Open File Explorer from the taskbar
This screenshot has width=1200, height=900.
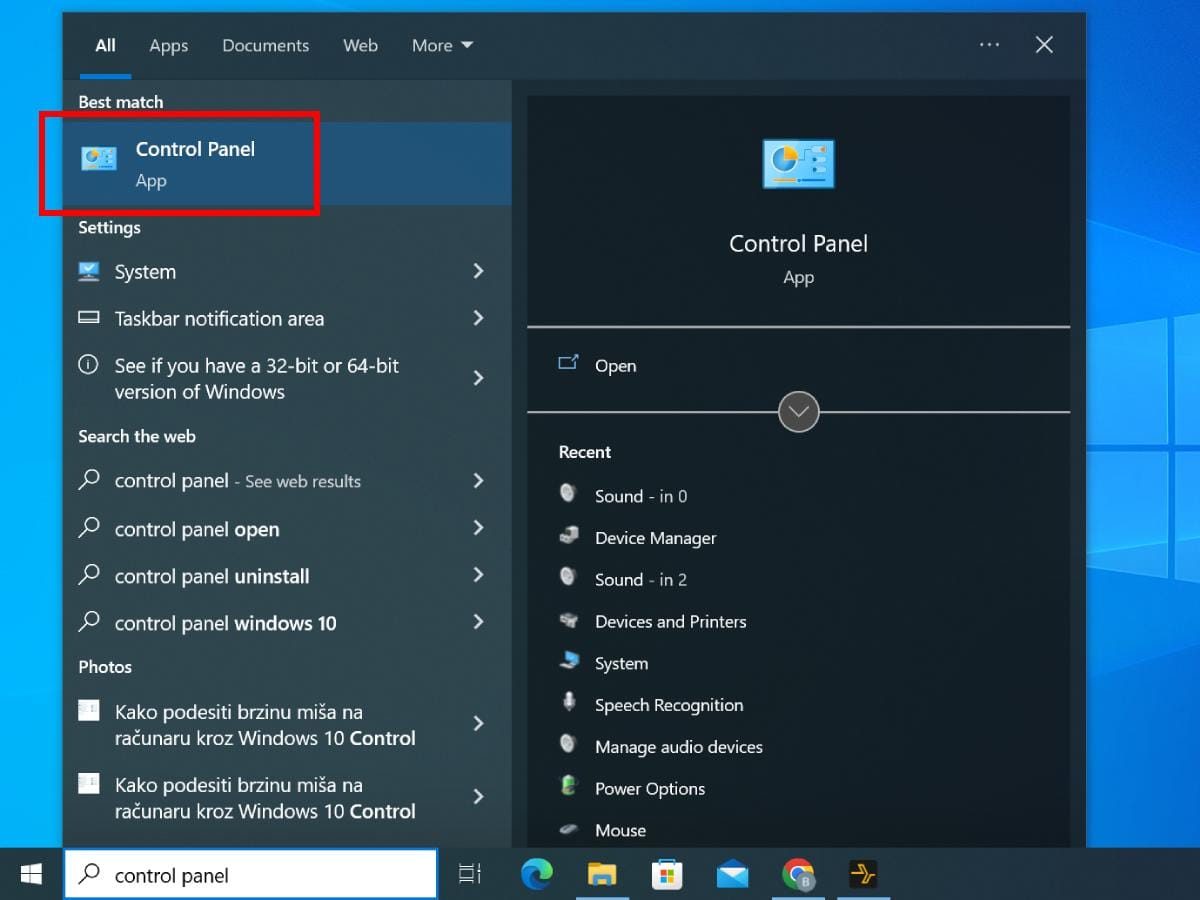602,875
